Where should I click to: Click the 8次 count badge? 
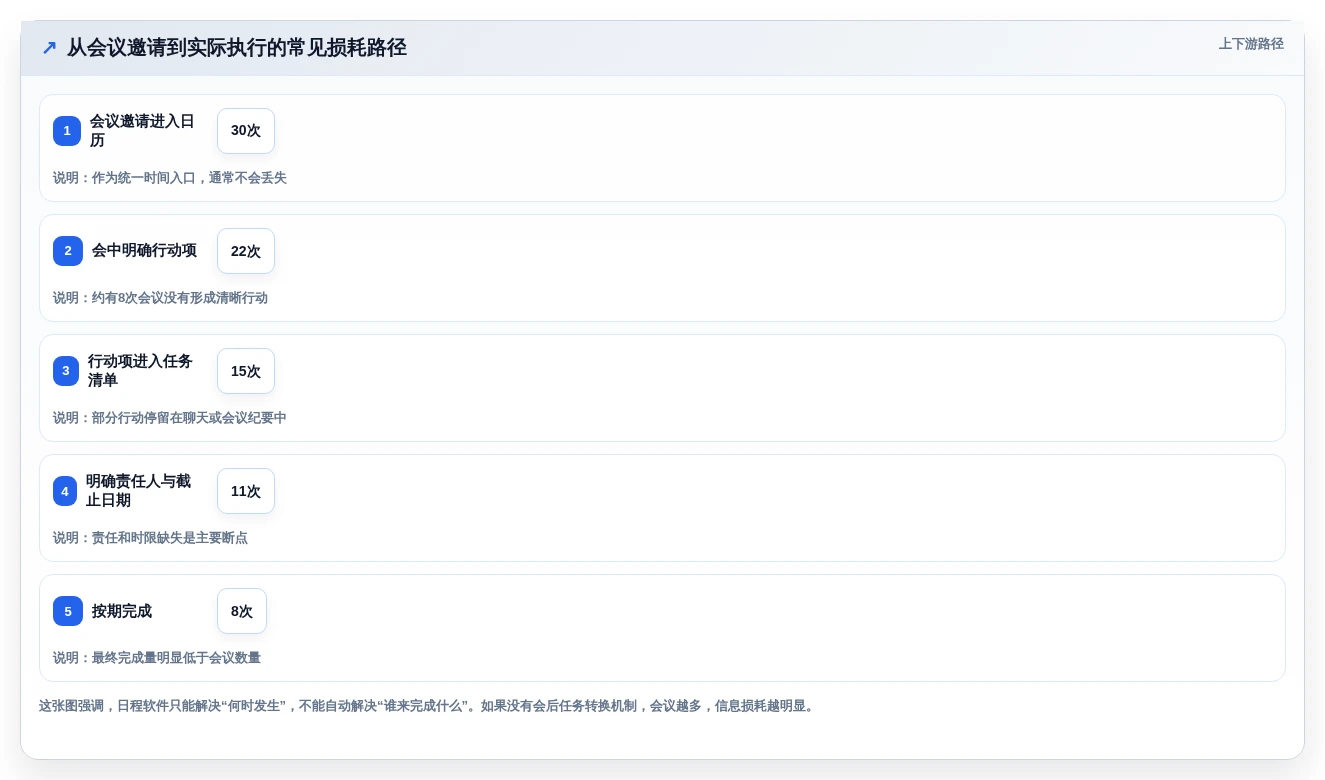[x=242, y=611]
